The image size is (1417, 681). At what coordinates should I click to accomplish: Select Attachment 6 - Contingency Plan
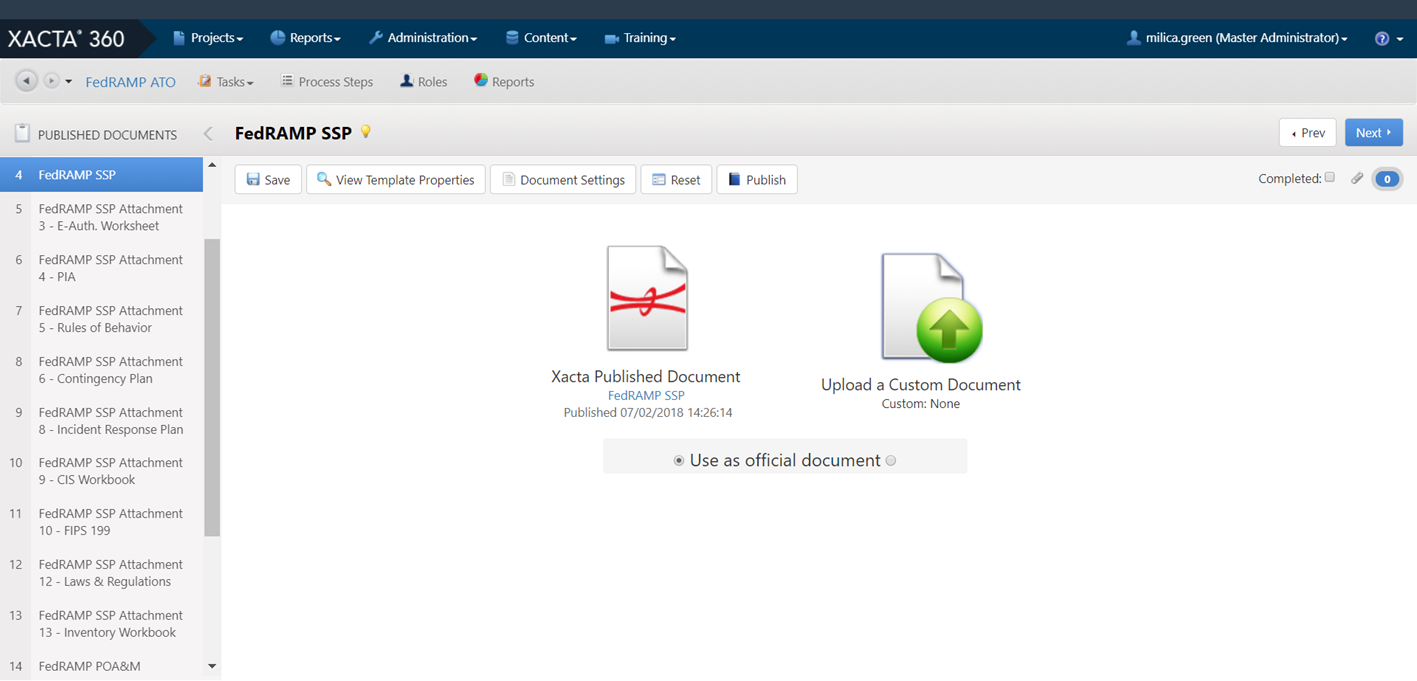pyautogui.click(x=101, y=370)
